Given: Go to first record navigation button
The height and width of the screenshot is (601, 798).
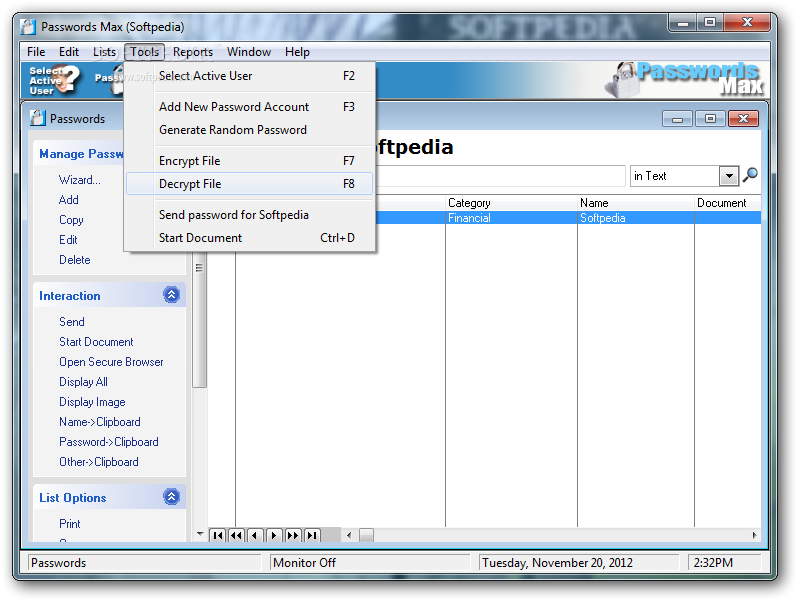Looking at the screenshot, I should 218,535.
